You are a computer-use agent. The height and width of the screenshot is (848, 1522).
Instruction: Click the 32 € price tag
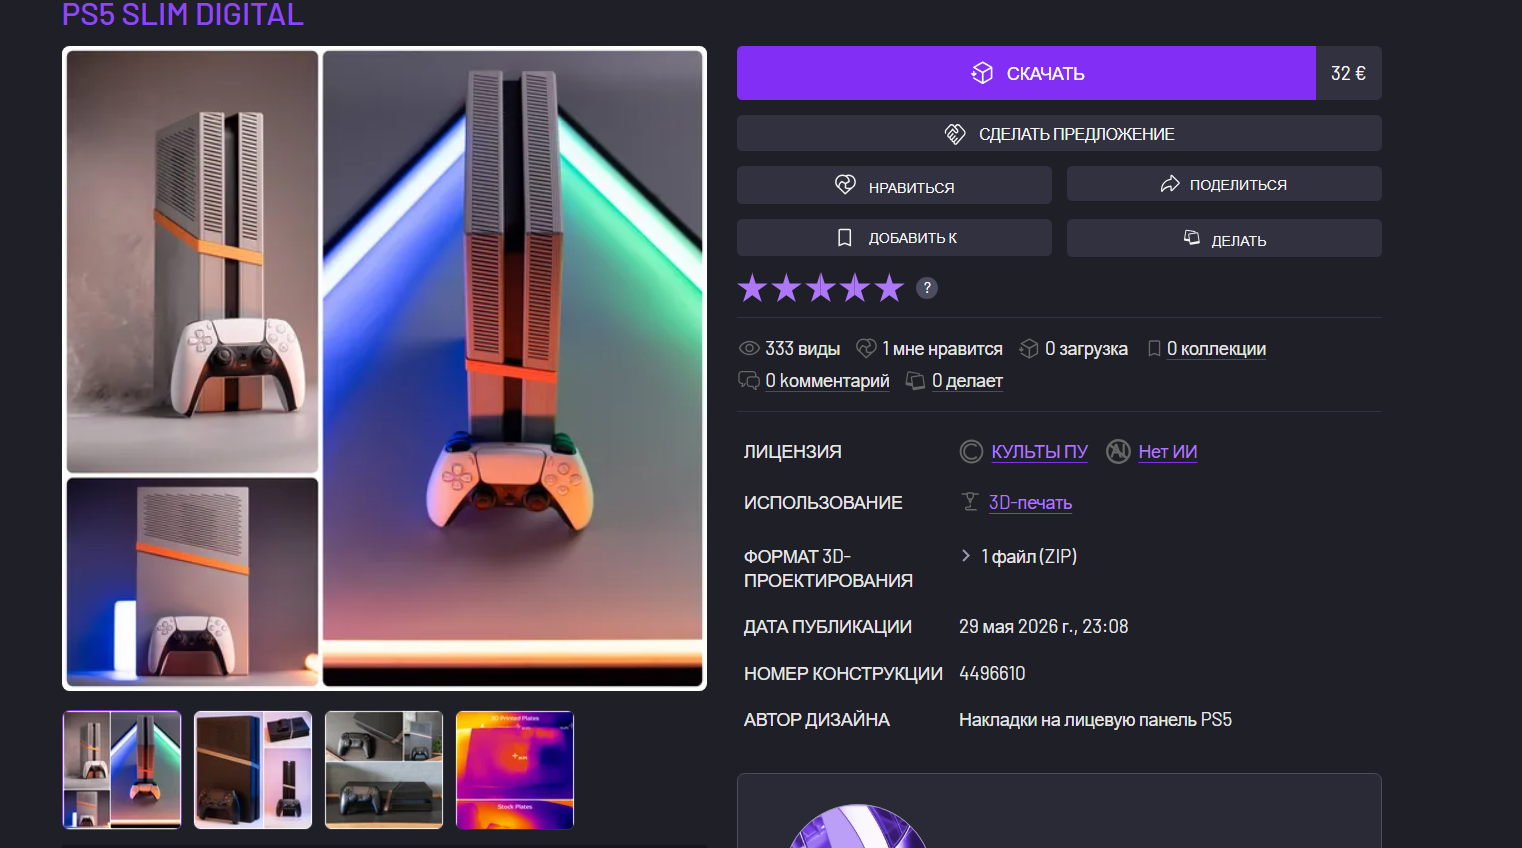point(1348,73)
